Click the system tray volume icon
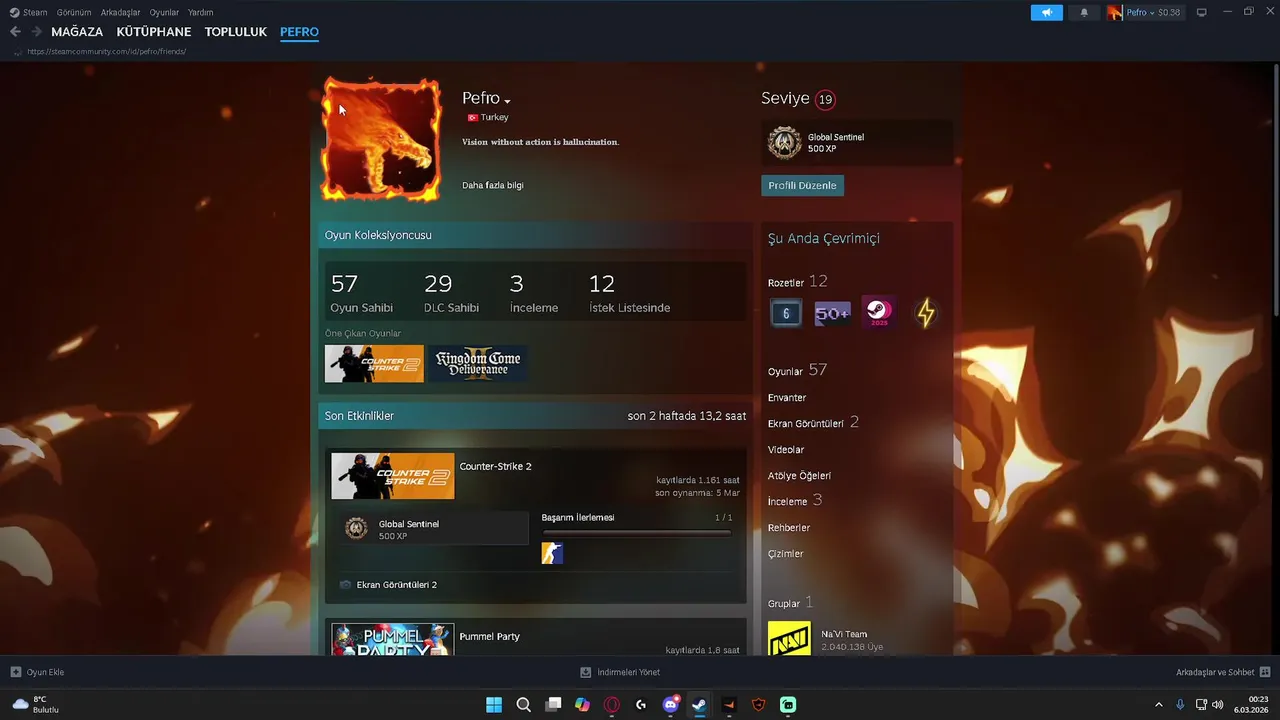 pyautogui.click(x=1217, y=705)
